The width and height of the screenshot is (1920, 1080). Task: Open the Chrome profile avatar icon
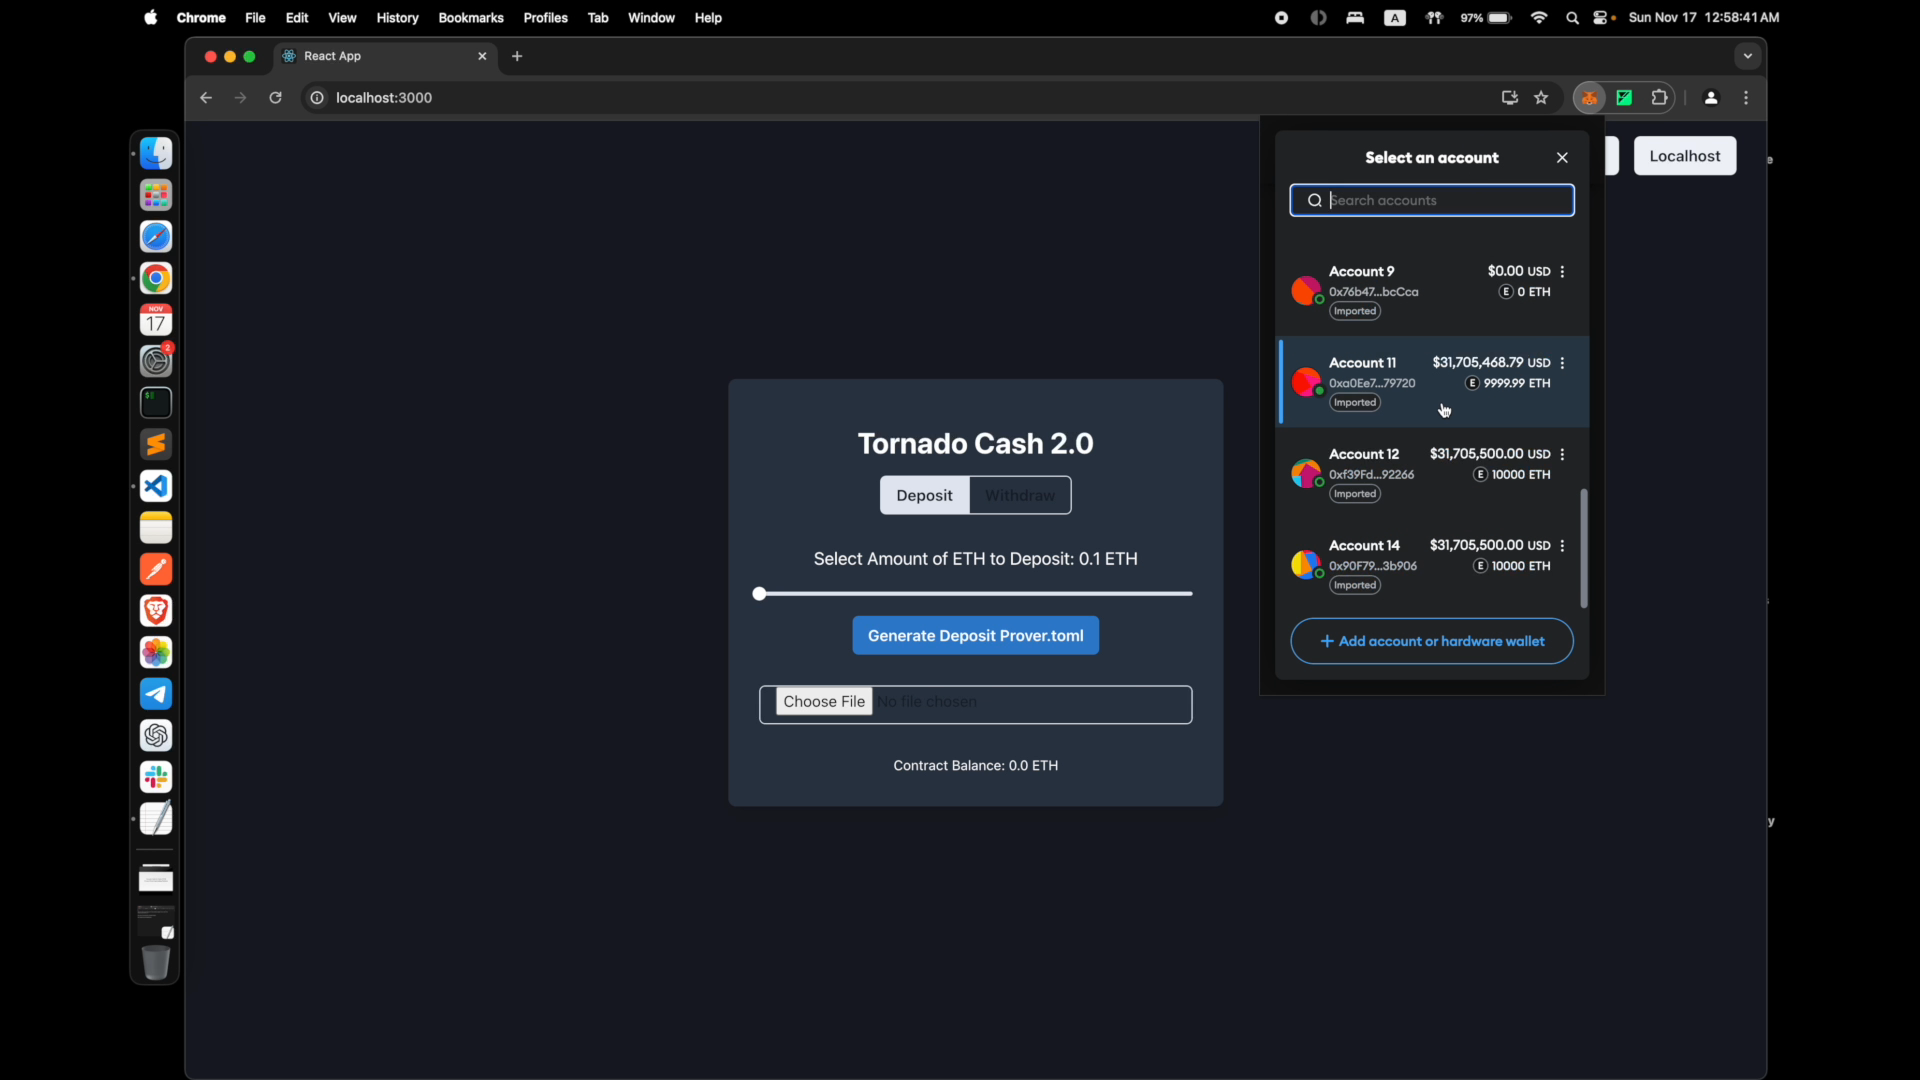click(1711, 98)
